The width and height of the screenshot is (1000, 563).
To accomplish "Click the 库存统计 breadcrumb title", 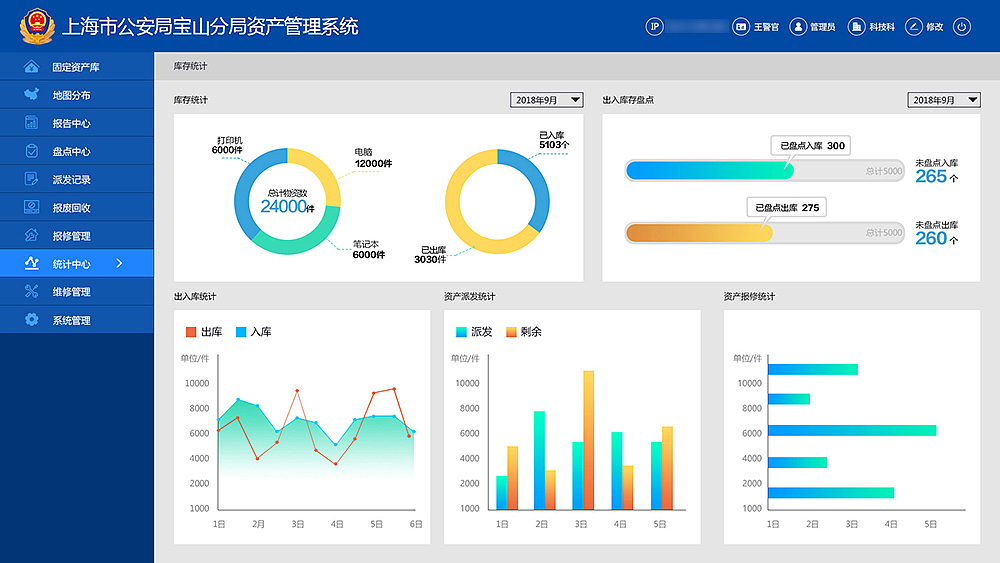I will point(190,66).
